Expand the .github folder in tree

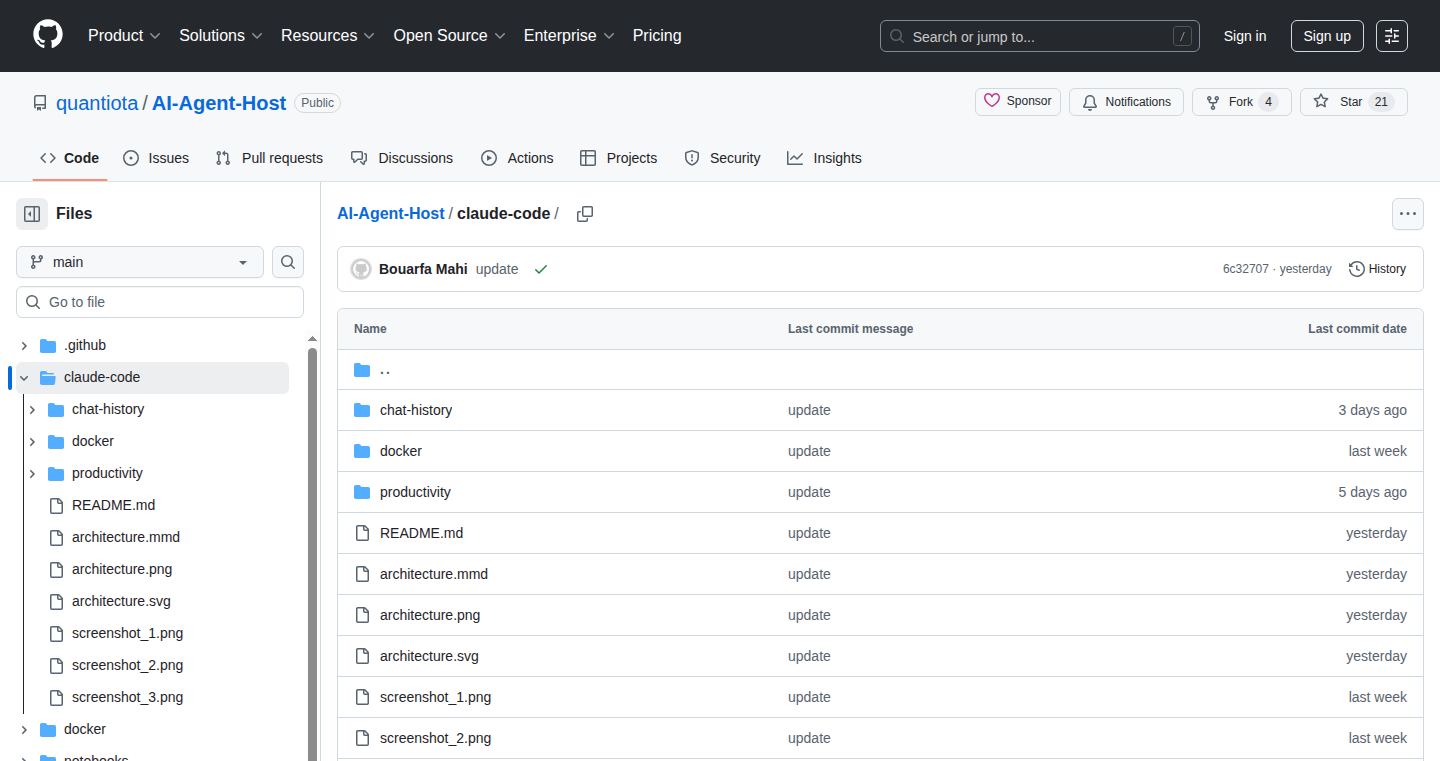pyautogui.click(x=24, y=346)
